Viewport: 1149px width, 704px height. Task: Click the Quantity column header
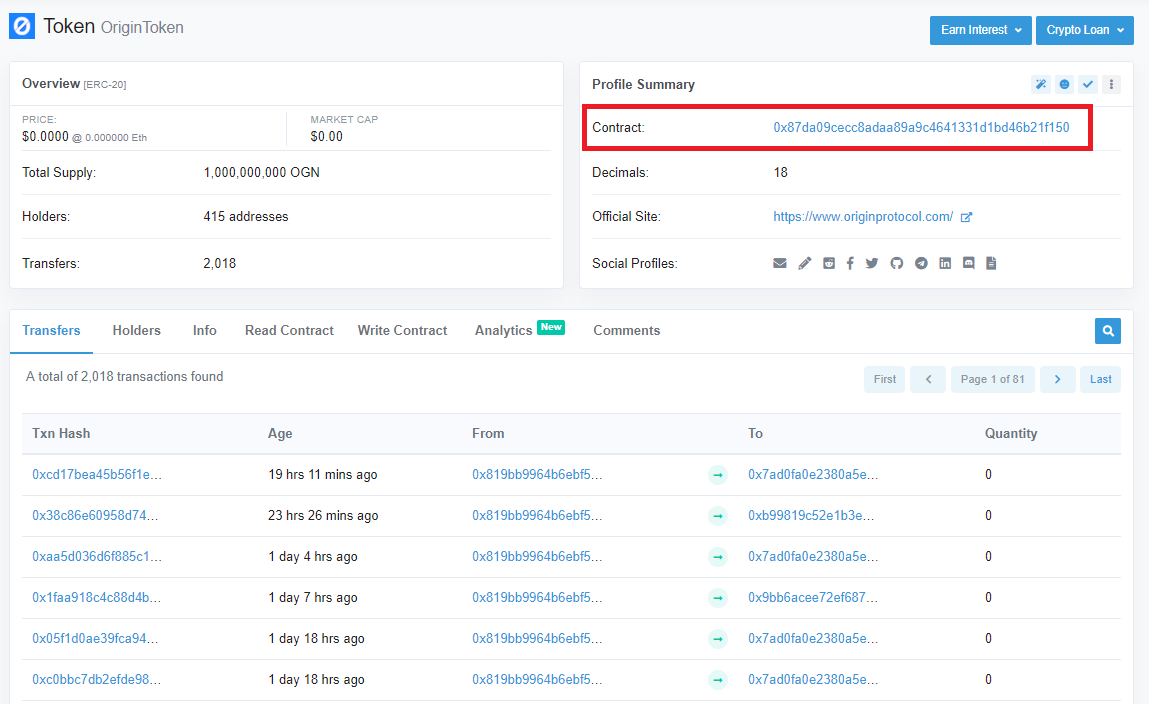point(1011,434)
